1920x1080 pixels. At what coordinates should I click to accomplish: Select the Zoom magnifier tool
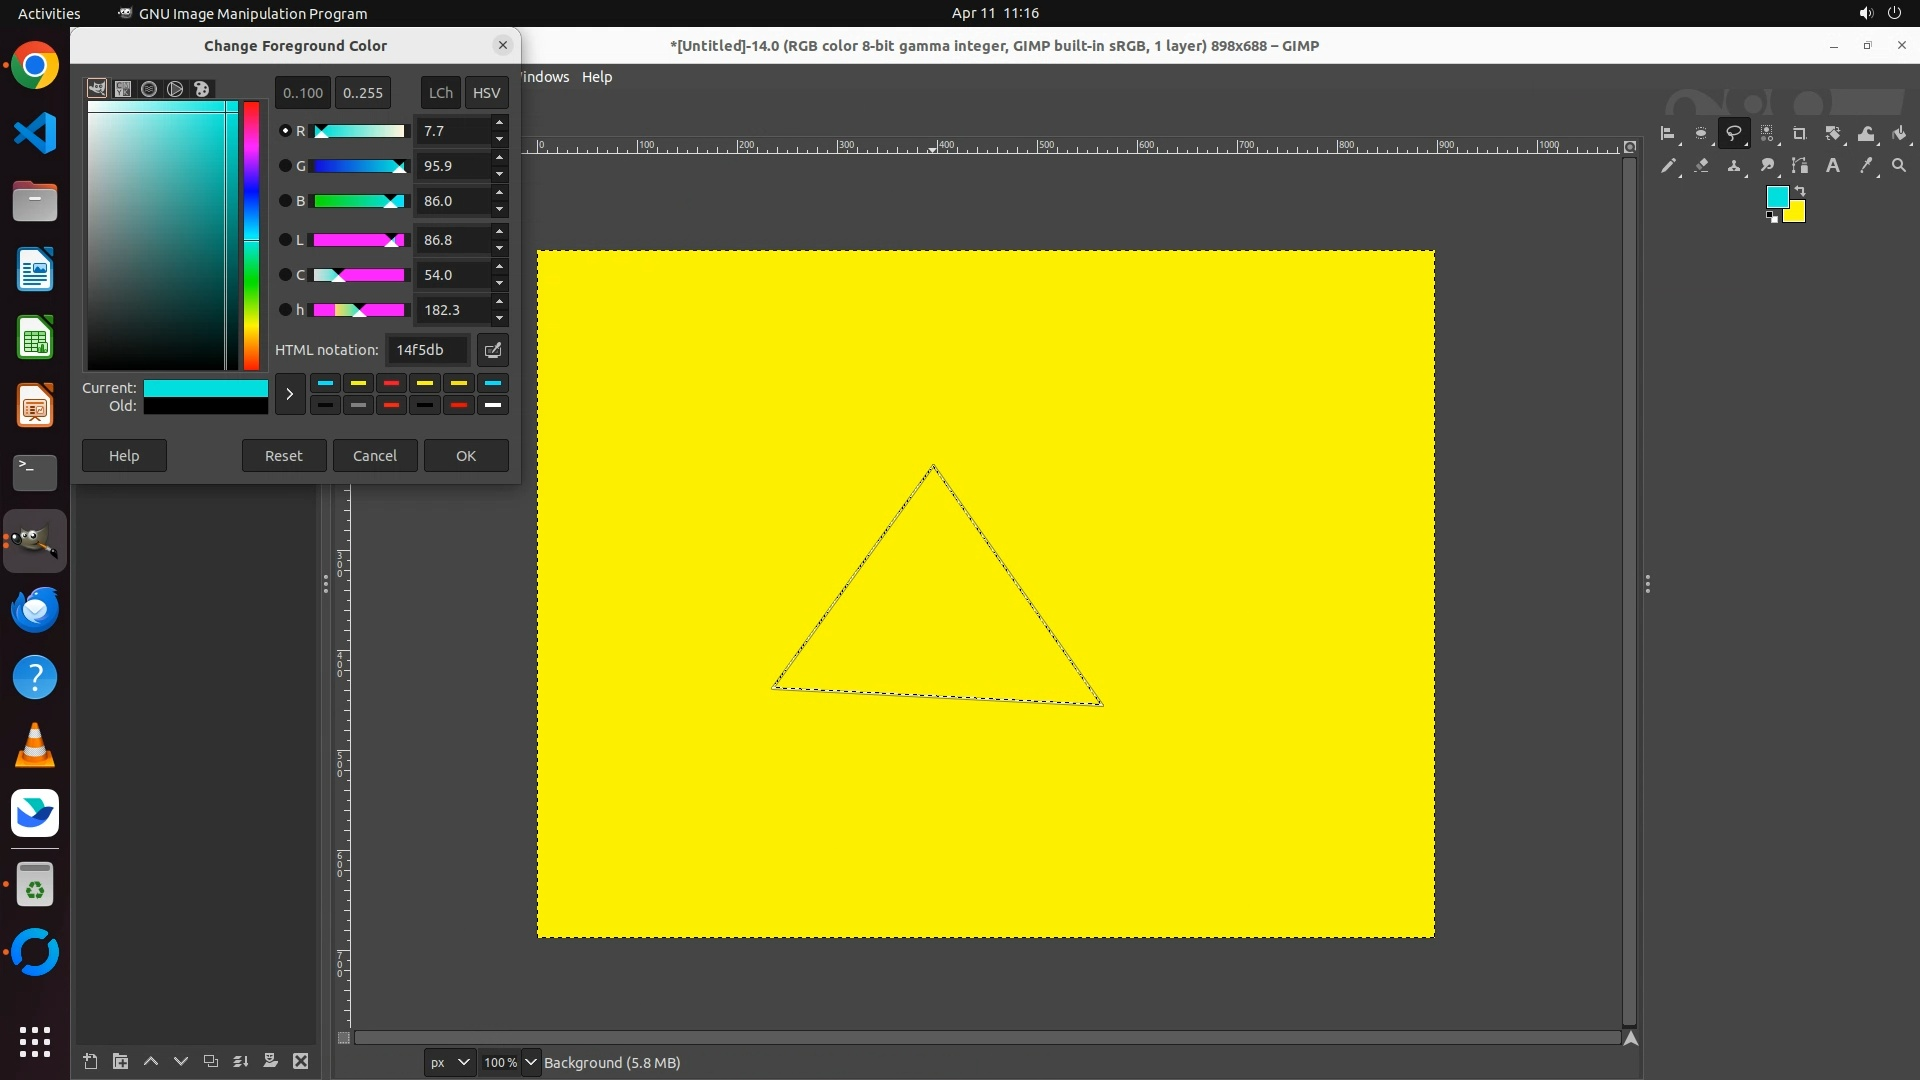point(1899,166)
